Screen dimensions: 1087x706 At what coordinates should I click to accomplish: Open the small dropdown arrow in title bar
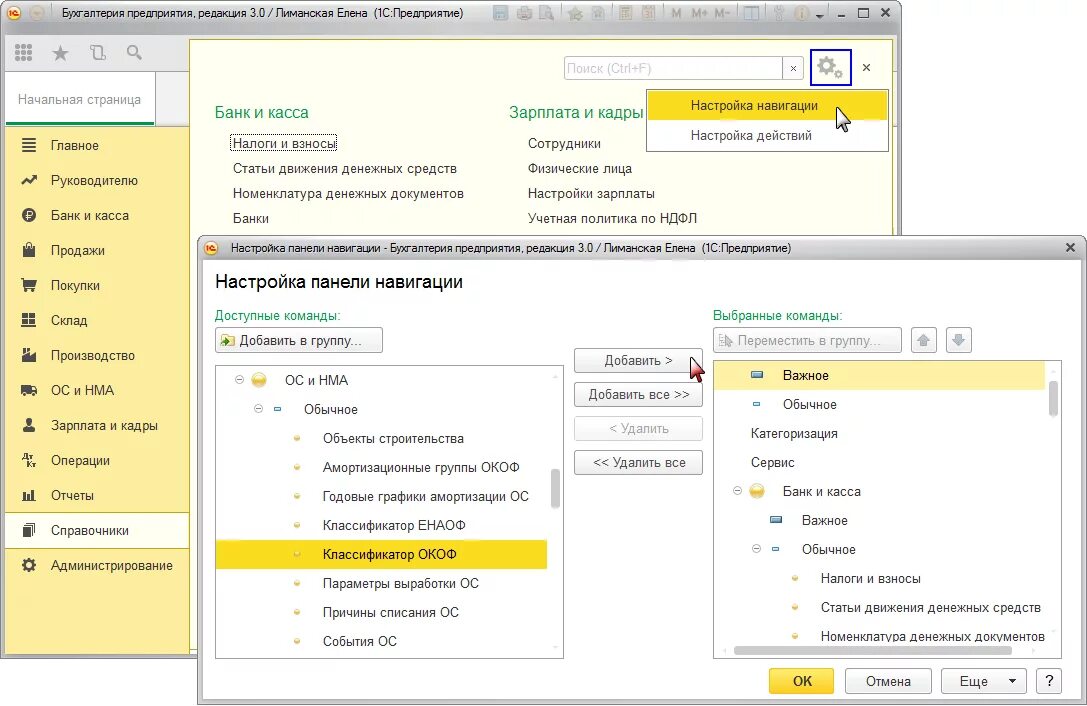pos(820,15)
